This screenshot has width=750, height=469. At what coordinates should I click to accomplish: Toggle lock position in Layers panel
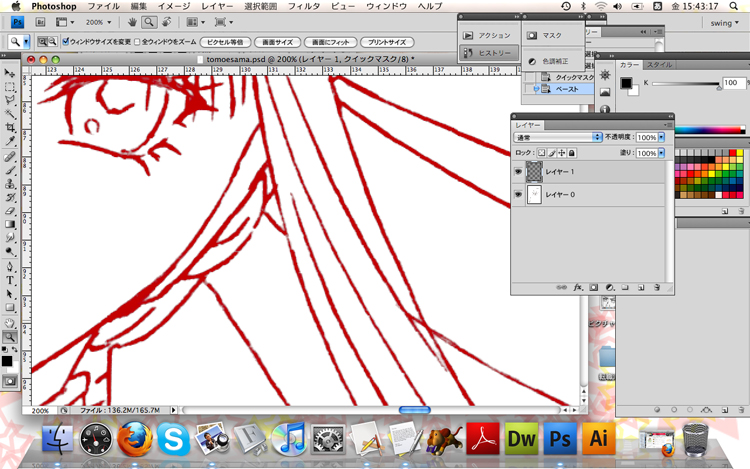[562, 153]
